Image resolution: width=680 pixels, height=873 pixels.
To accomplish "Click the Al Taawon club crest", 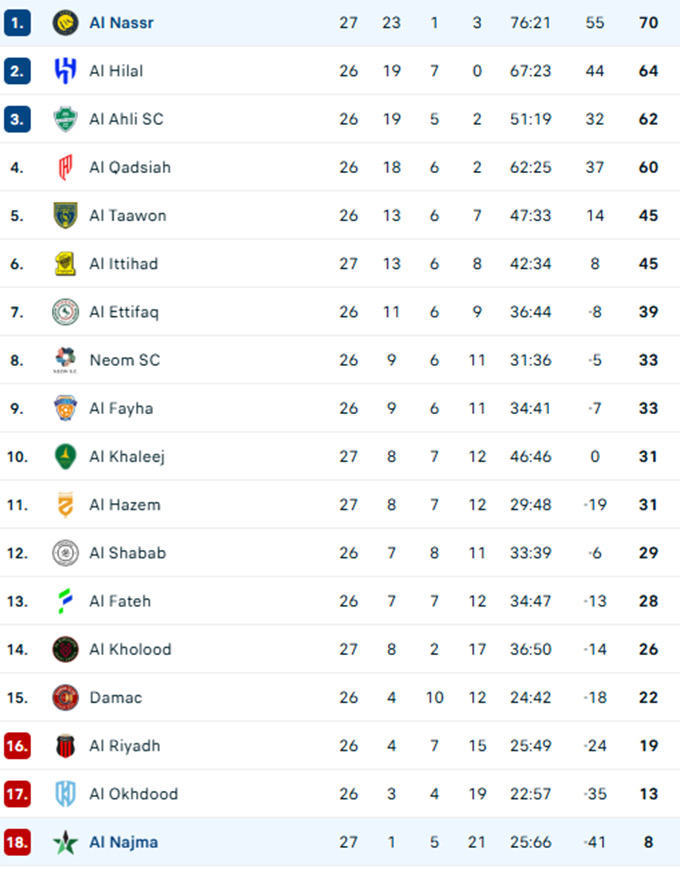I will tap(65, 215).
